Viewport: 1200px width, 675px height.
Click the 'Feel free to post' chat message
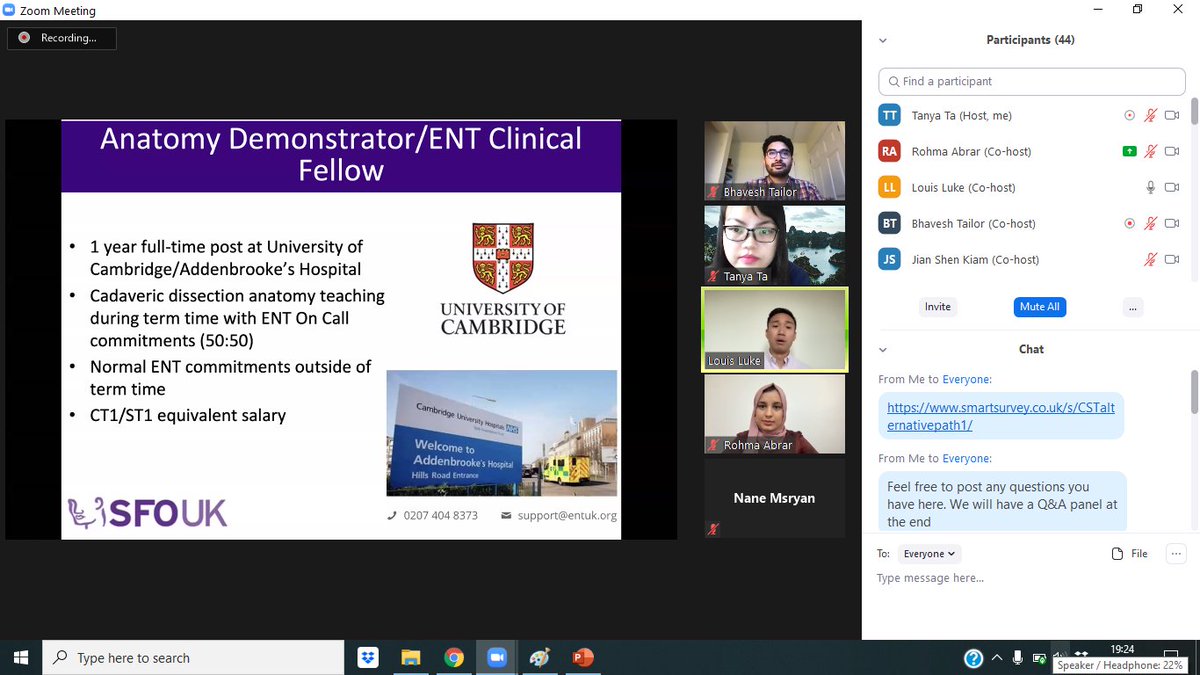click(x=1003, y=504)
